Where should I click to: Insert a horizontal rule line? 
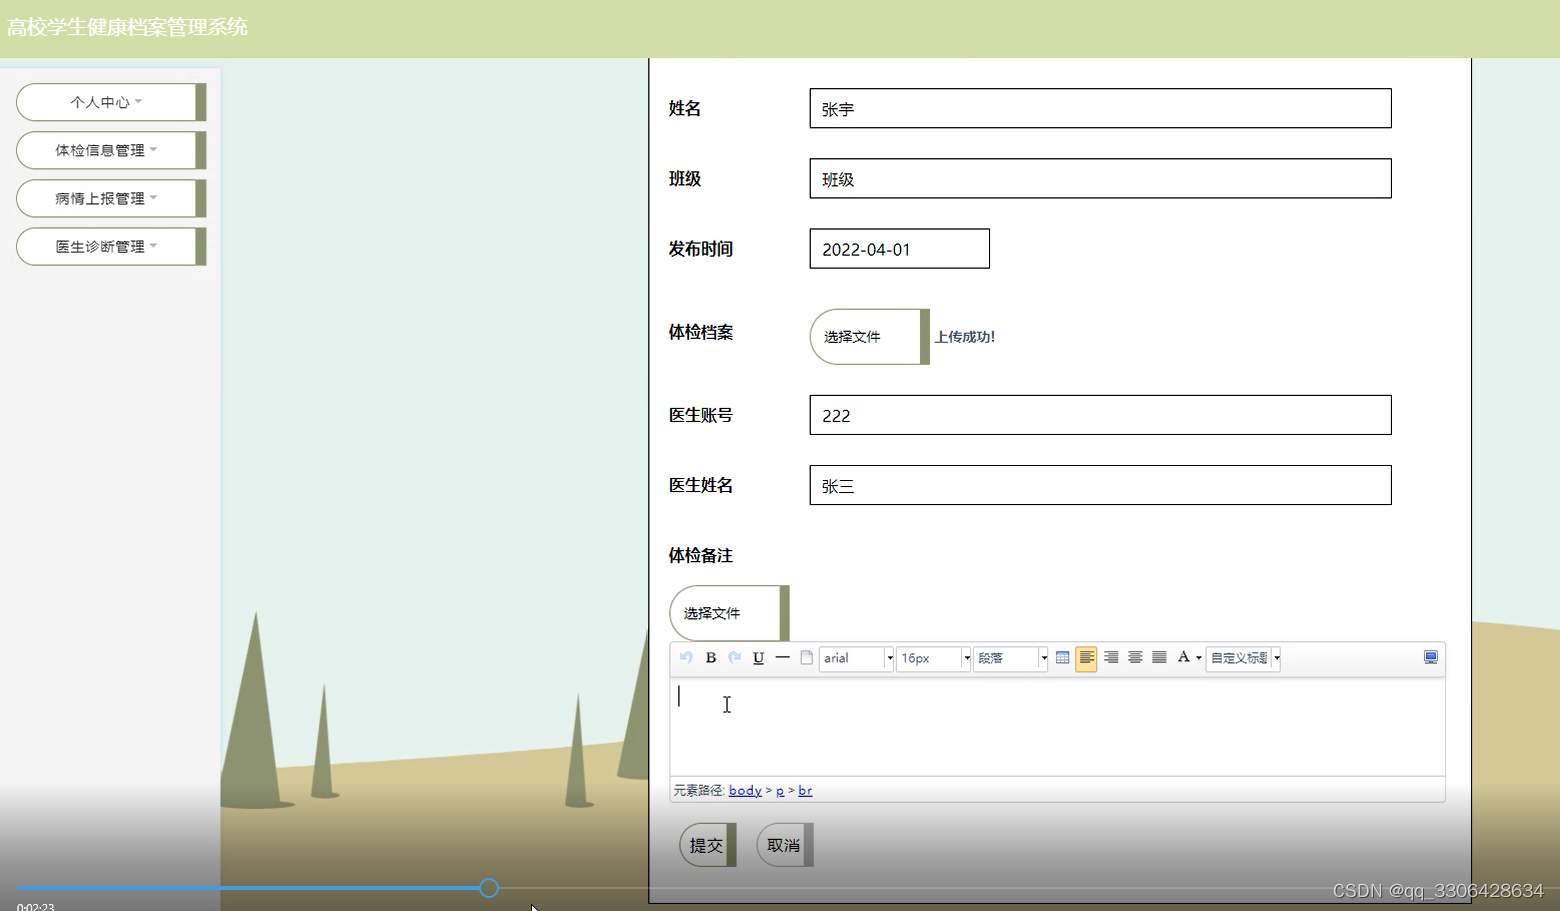coord(783,658)
